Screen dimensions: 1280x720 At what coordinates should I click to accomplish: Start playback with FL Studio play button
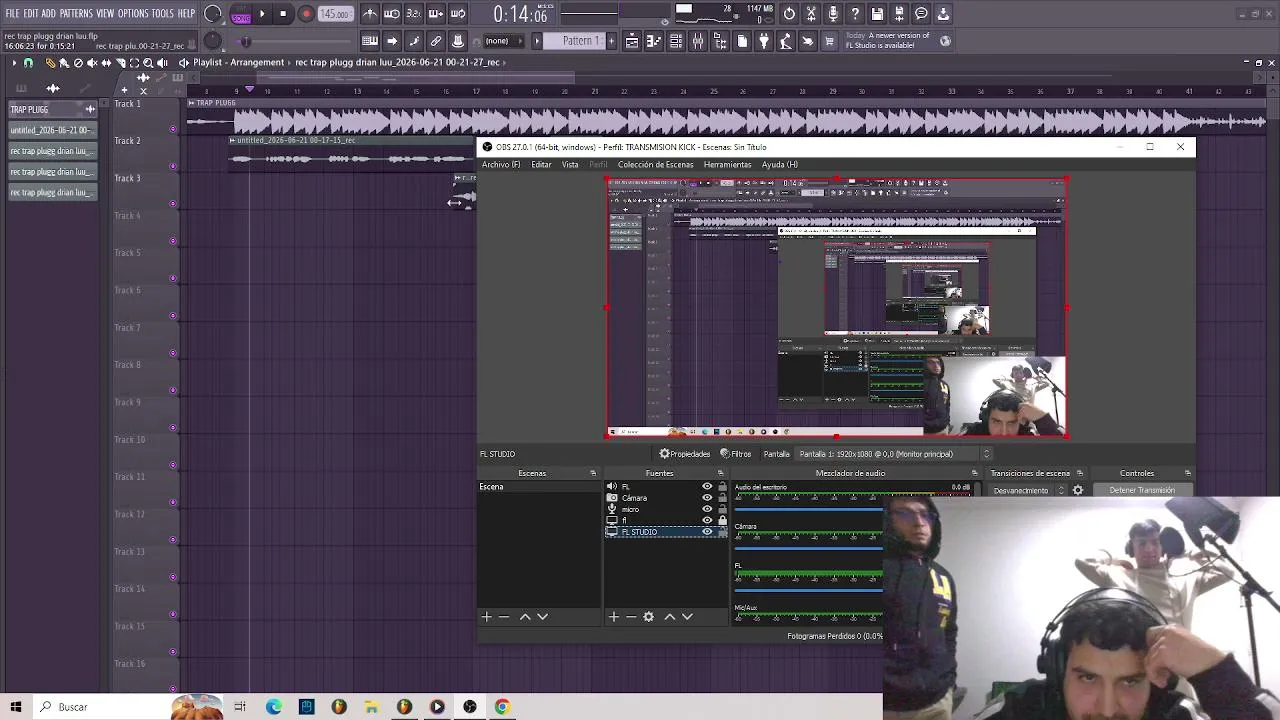click(x=262, y=14)
